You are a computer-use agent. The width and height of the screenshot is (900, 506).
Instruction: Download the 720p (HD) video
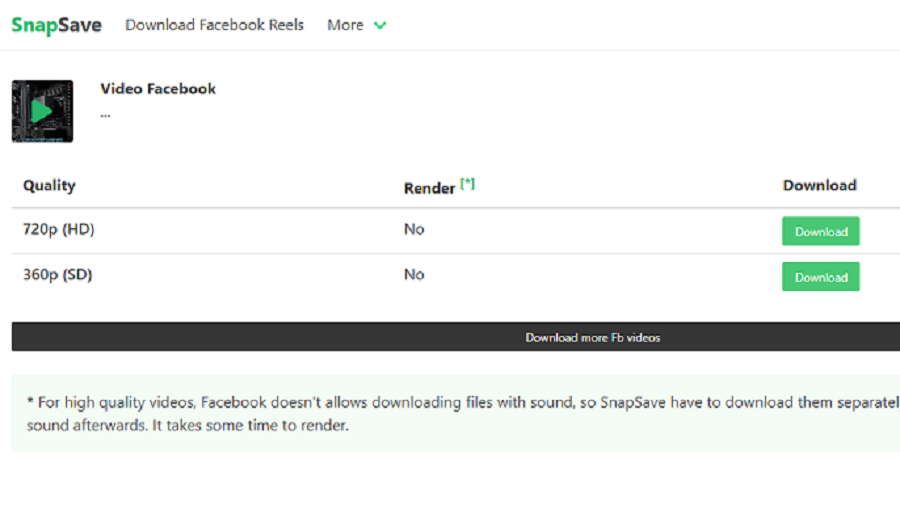pyautogui.click(x=820, y=232)
